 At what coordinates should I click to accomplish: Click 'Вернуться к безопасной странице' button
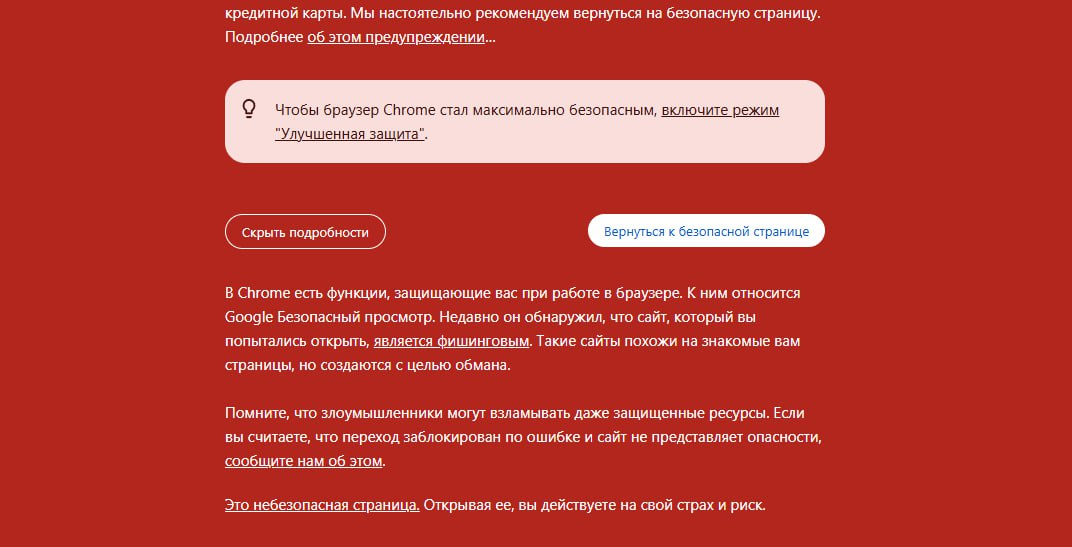(x=706, y=231)
